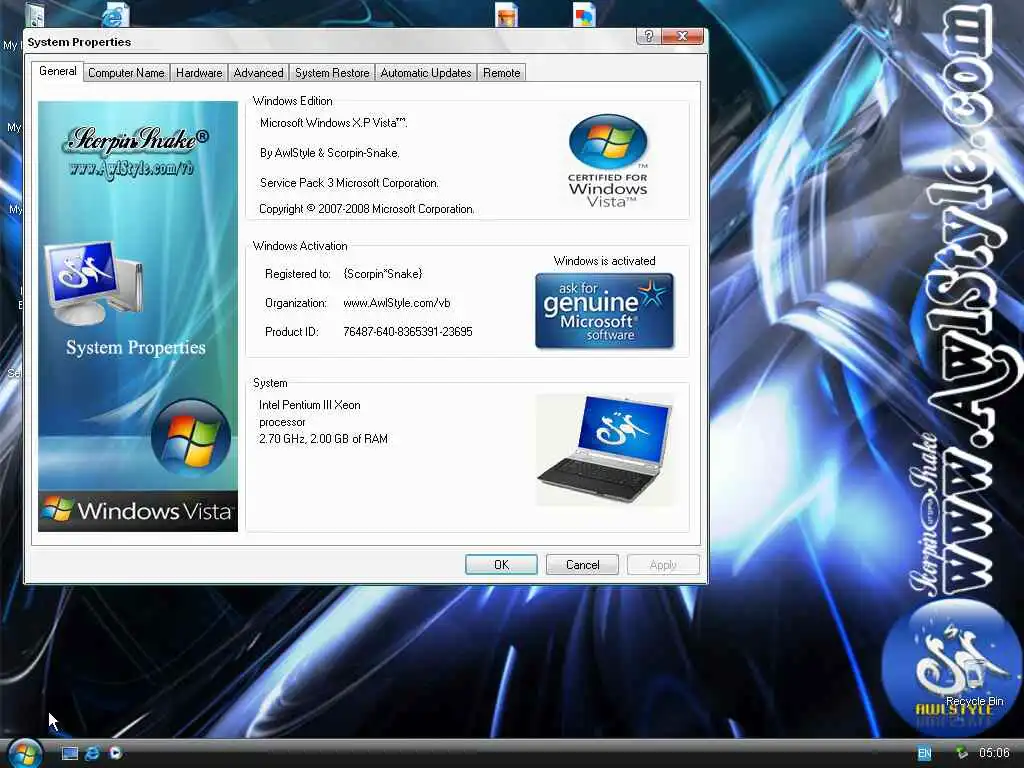
Task: Click the orange desktop icon at top
Action: click(x=506, y=14)
